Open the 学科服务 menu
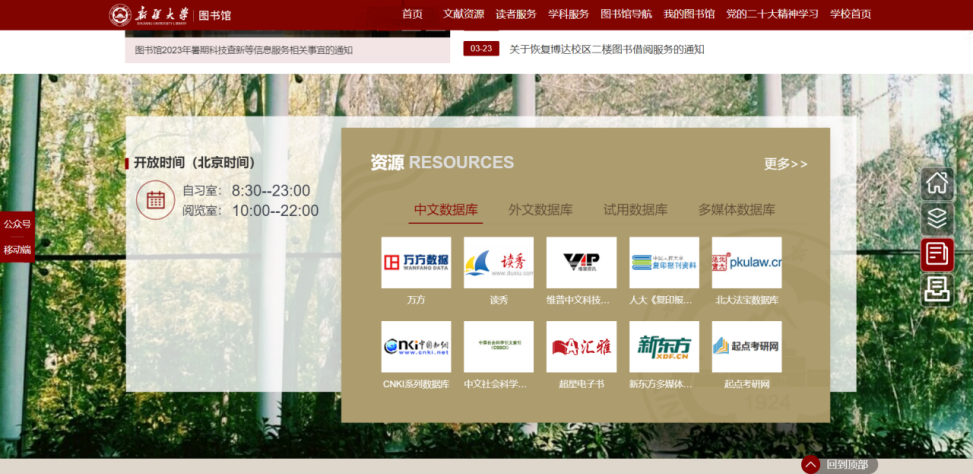 coord(568,14)
